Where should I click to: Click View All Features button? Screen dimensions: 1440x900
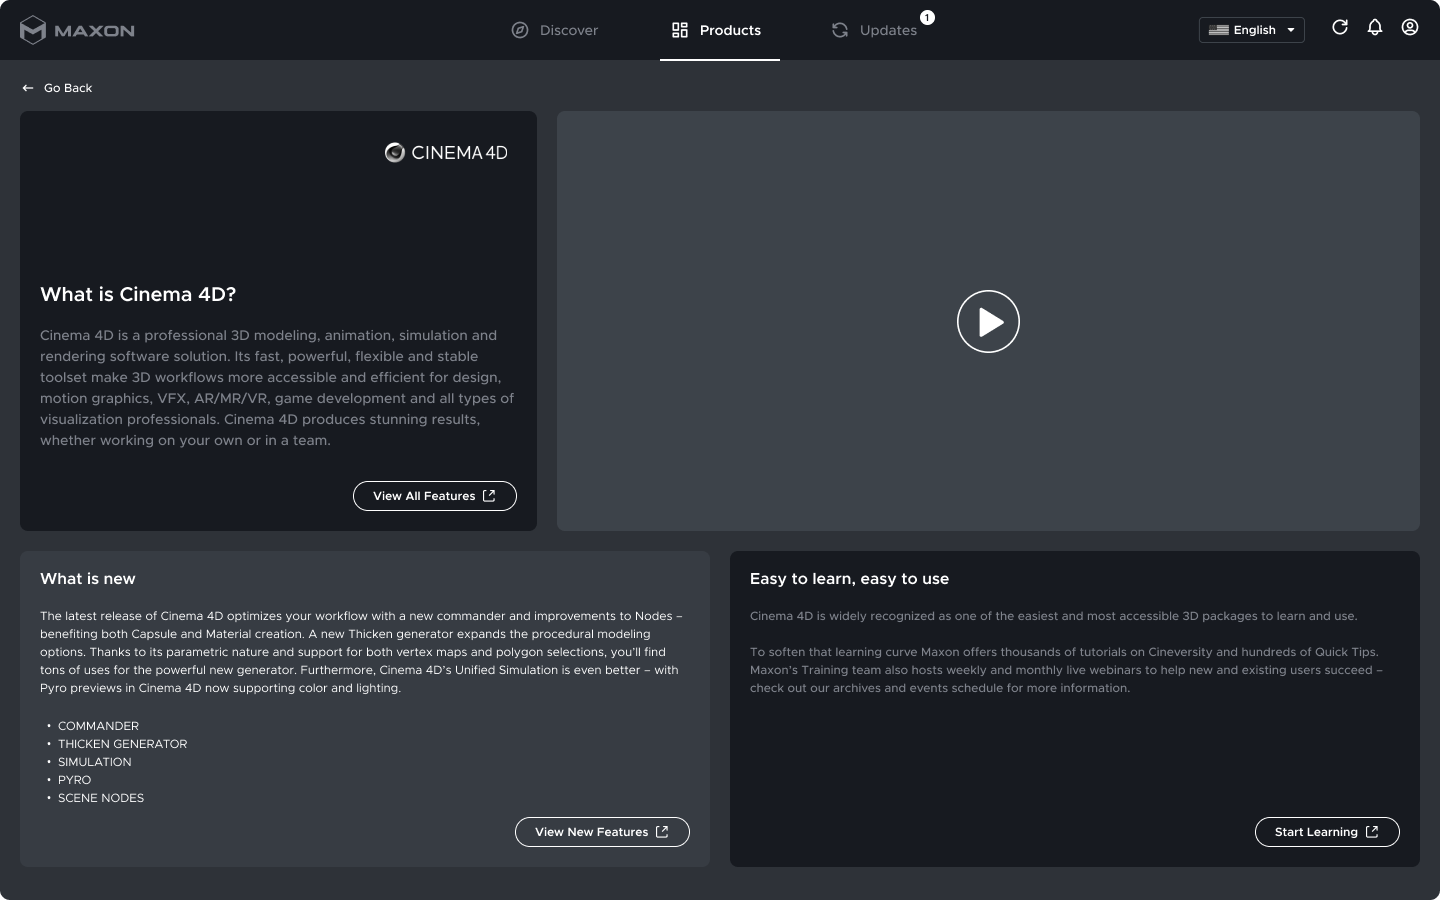435,496
